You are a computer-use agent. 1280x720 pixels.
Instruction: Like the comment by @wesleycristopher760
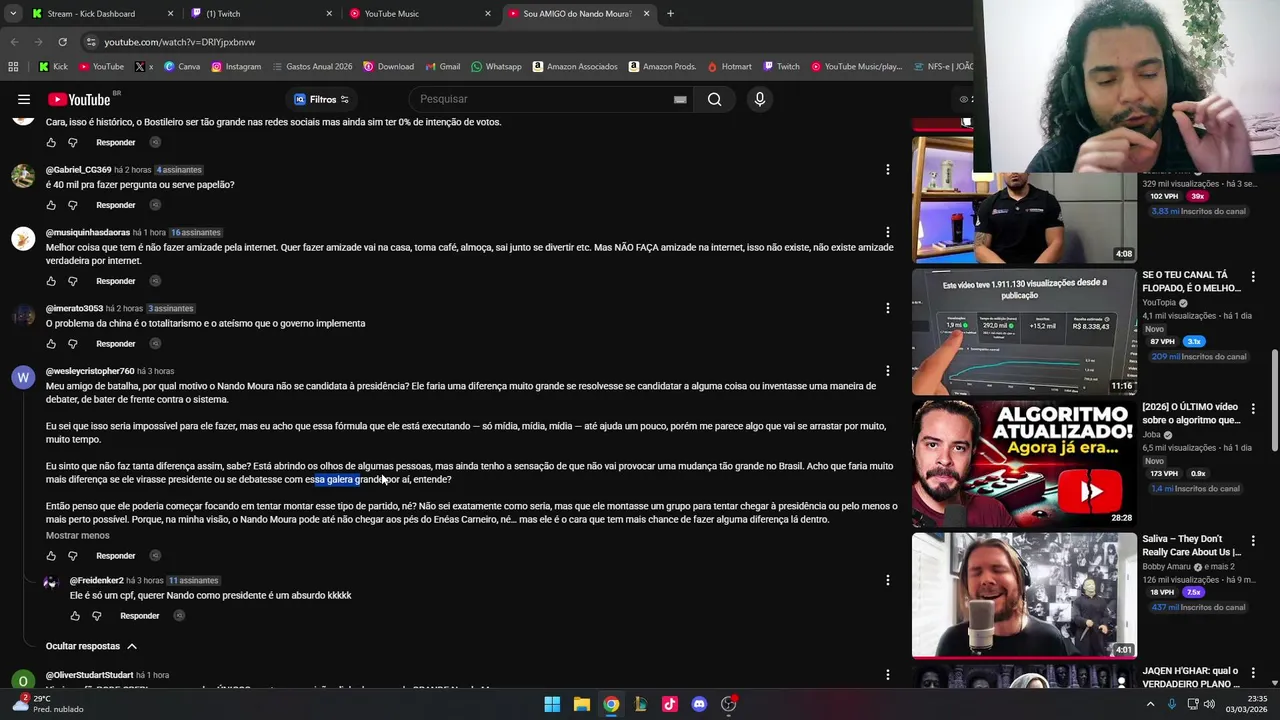click(51, 556)
